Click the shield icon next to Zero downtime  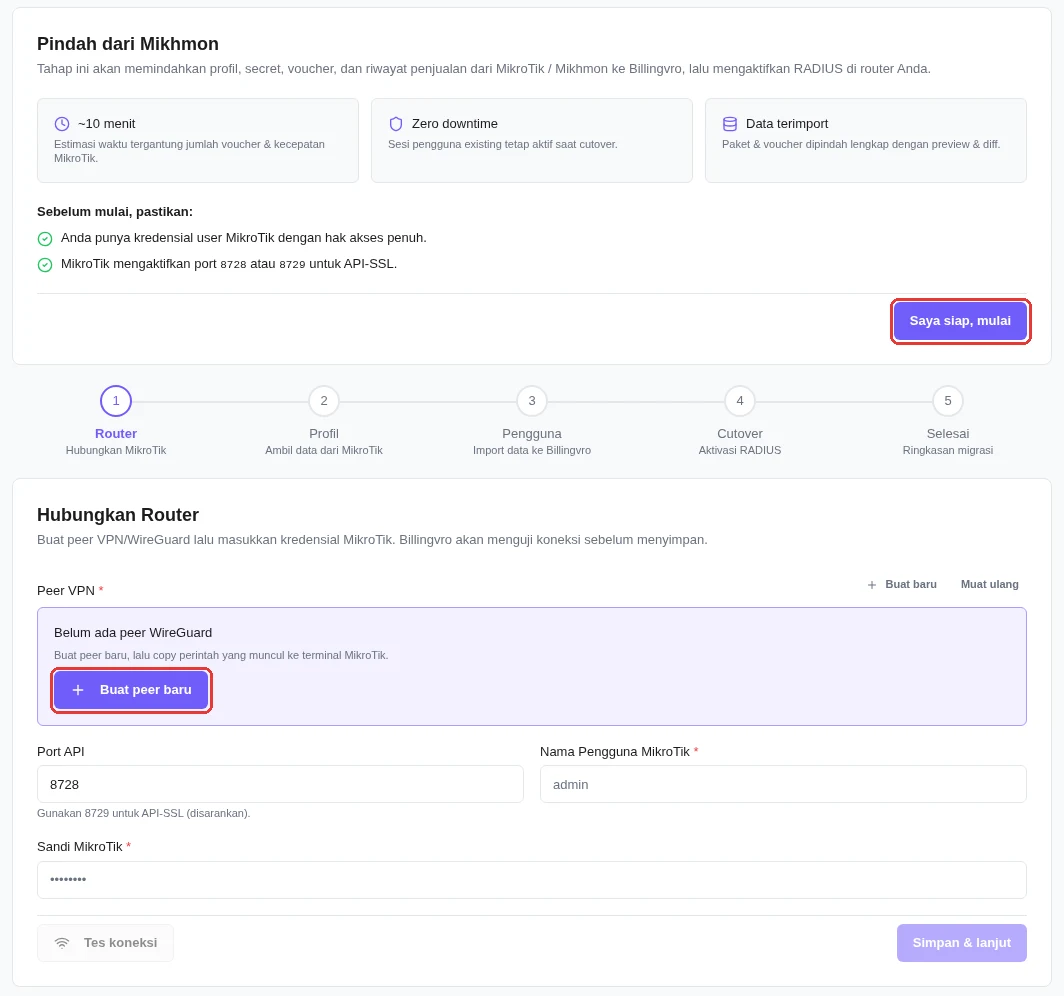coord(396,123)
